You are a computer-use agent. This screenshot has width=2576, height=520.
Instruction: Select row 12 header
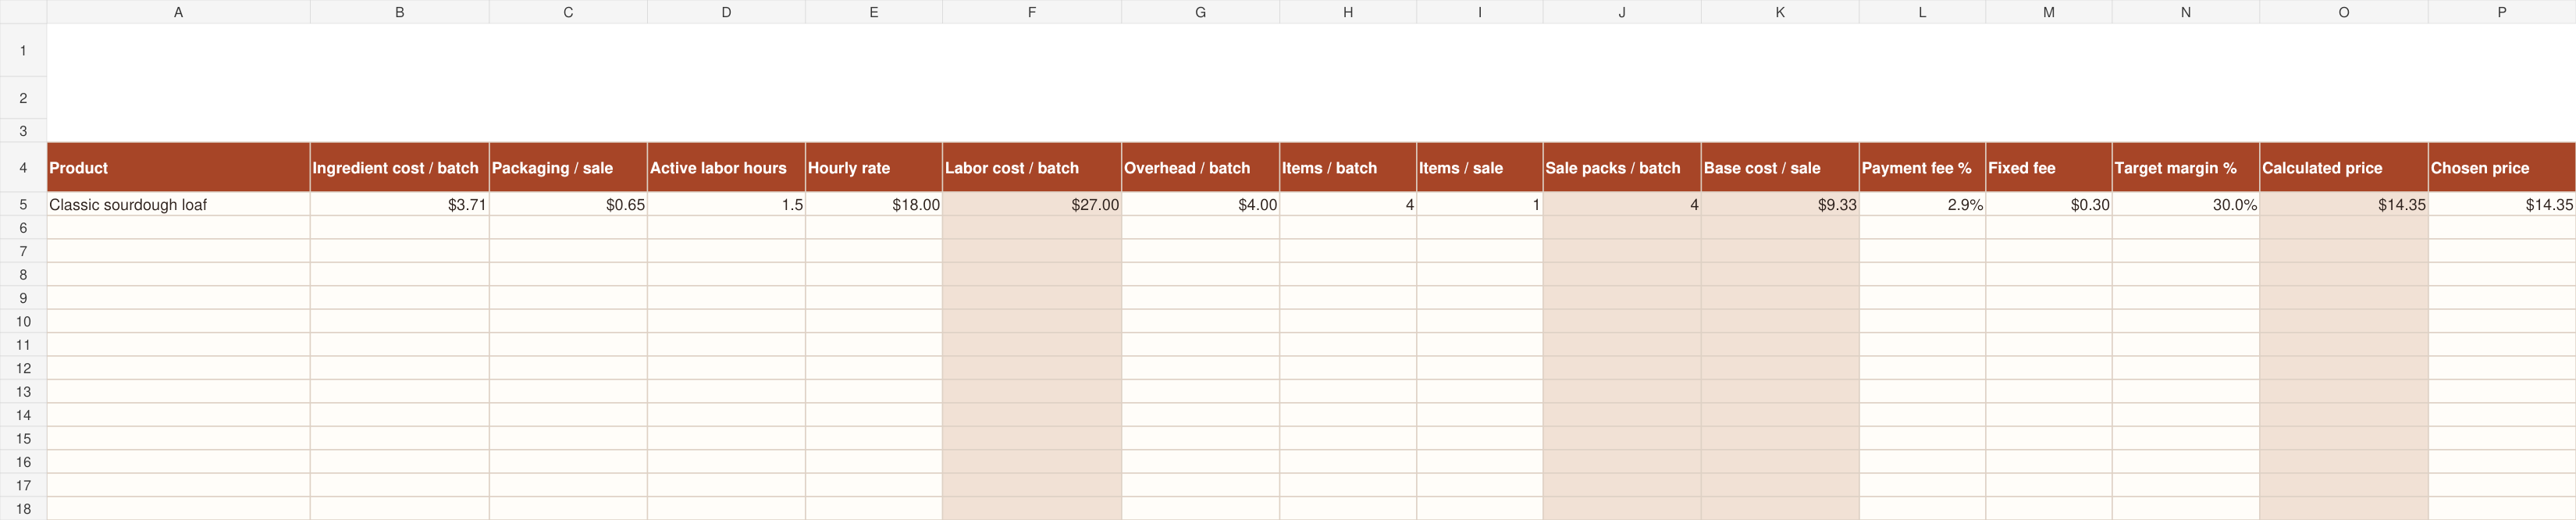[x=23, y=368]
